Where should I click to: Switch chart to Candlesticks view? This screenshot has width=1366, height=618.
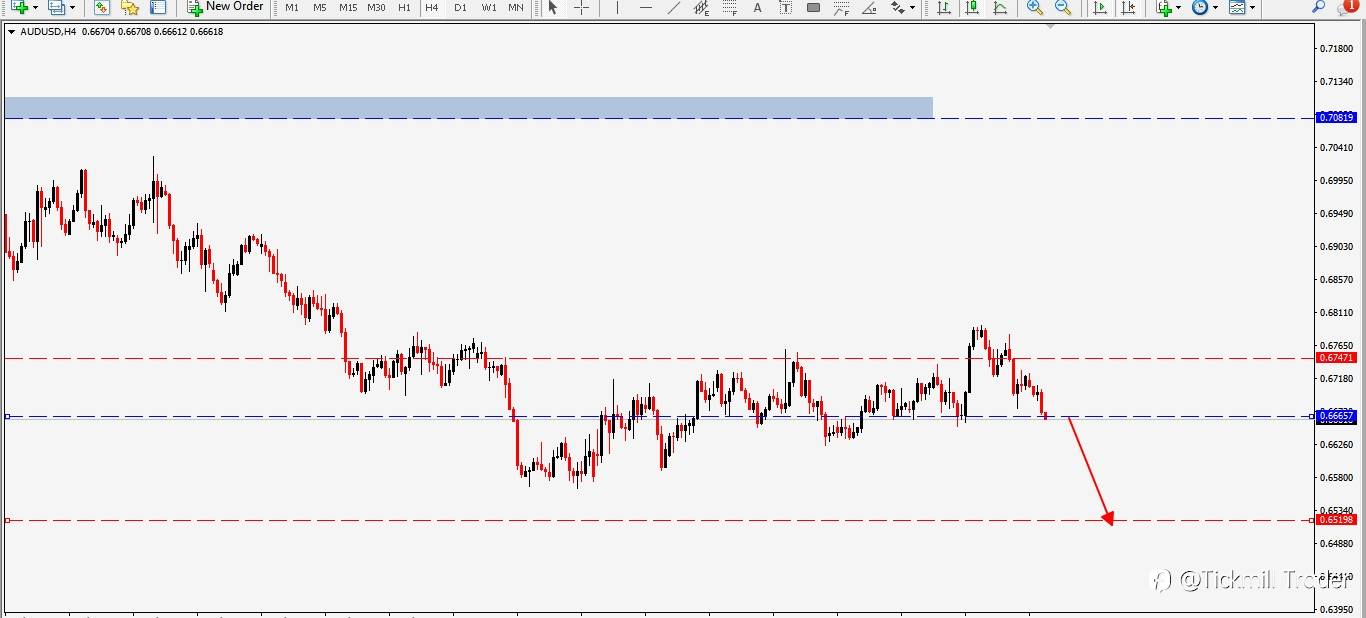click(971, 7)
